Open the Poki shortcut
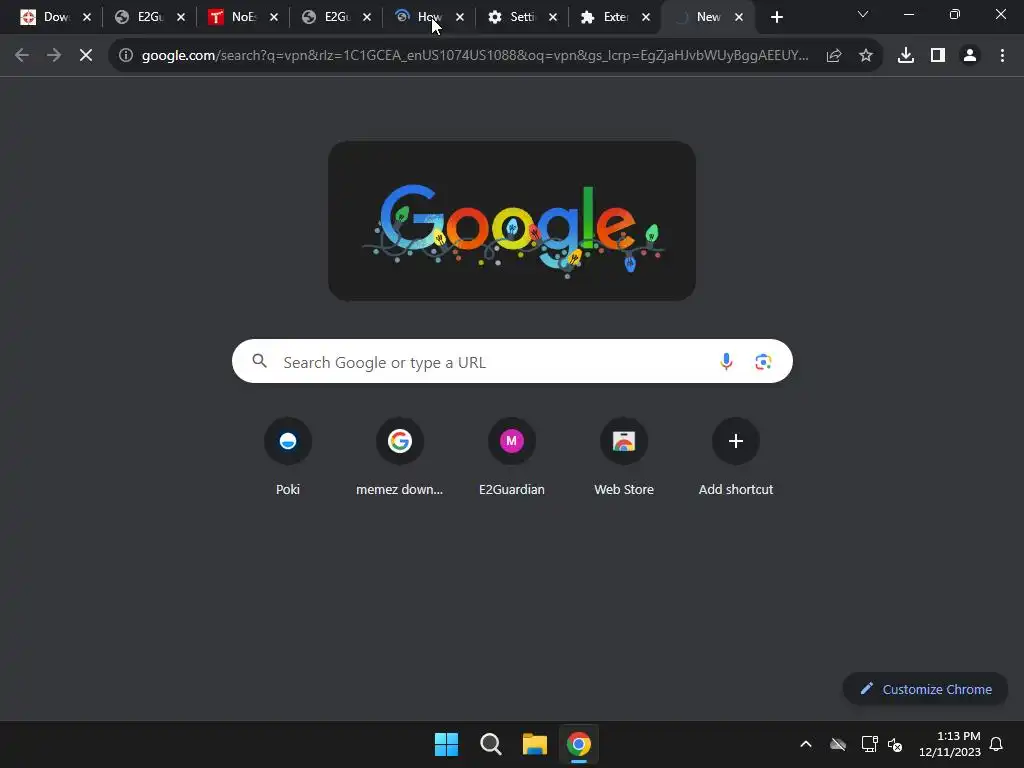1024x768 pixels. point(288,457)
